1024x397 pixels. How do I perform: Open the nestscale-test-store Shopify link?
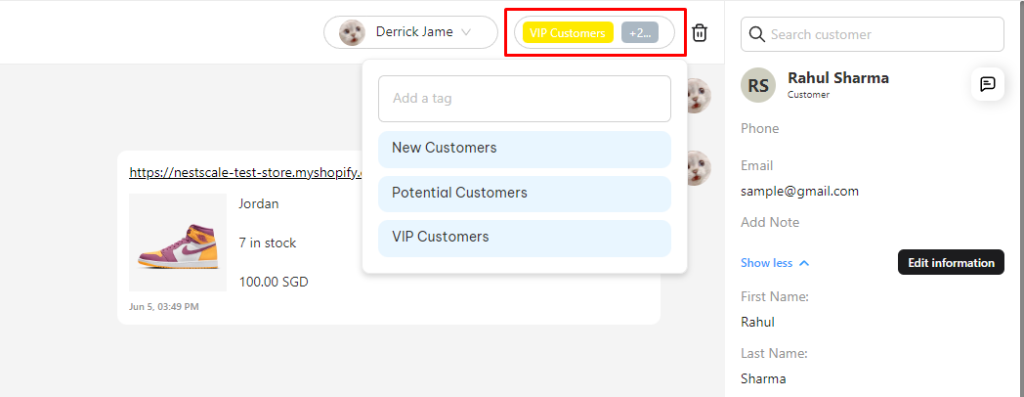(246, 172)
